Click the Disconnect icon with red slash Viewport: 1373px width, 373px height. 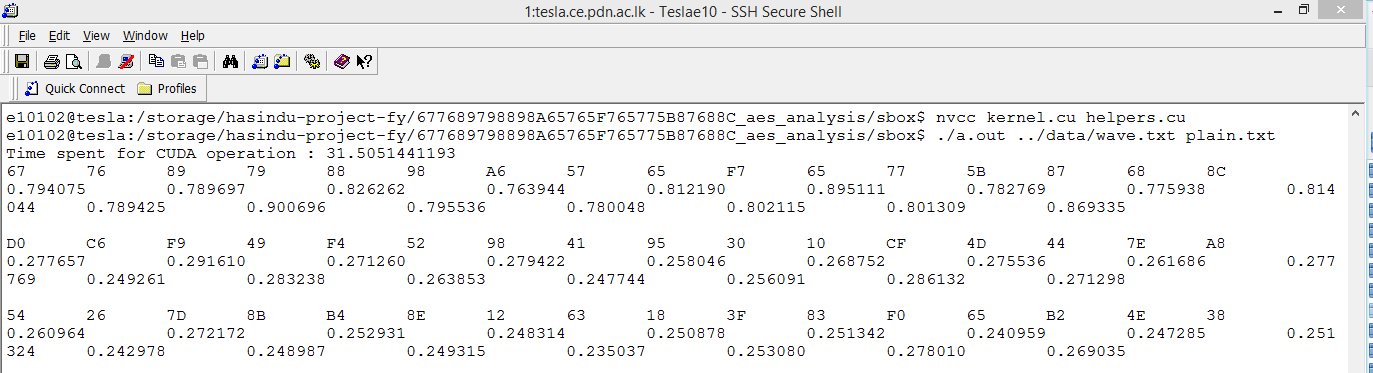pos(125,62)
